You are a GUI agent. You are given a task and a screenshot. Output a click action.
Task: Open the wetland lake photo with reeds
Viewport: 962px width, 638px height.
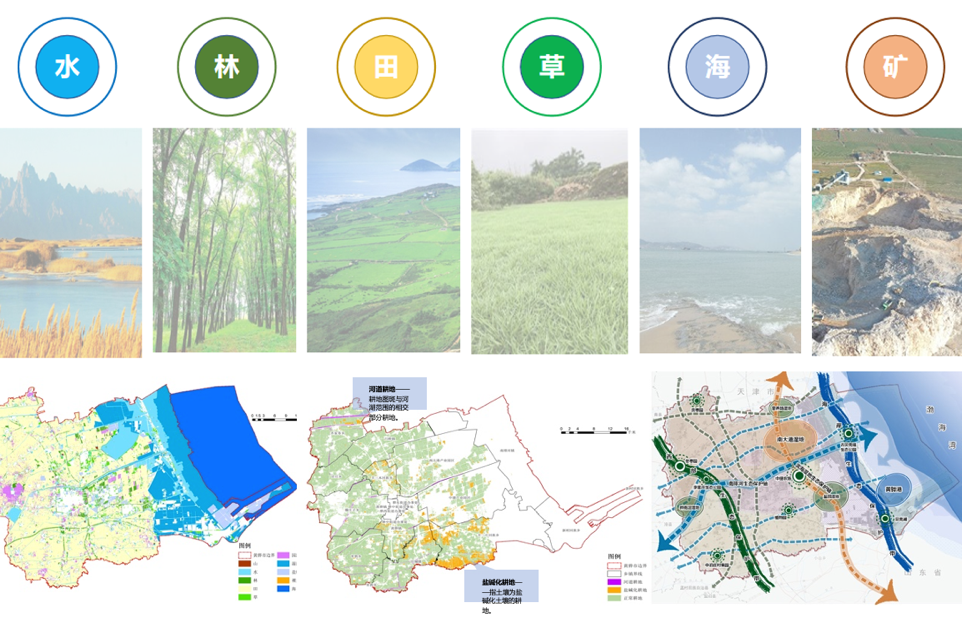70,242
